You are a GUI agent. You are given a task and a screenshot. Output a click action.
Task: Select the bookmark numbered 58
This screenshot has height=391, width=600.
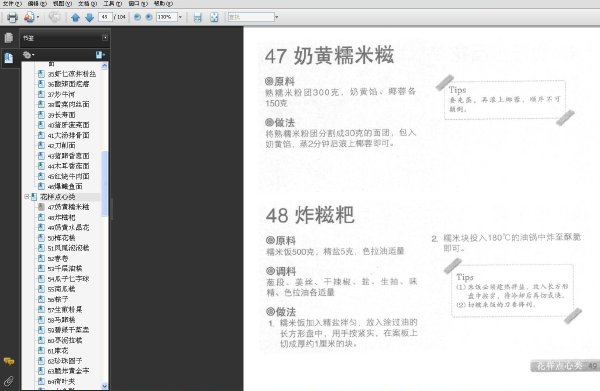pyautogui.click(x=61, y=320)
